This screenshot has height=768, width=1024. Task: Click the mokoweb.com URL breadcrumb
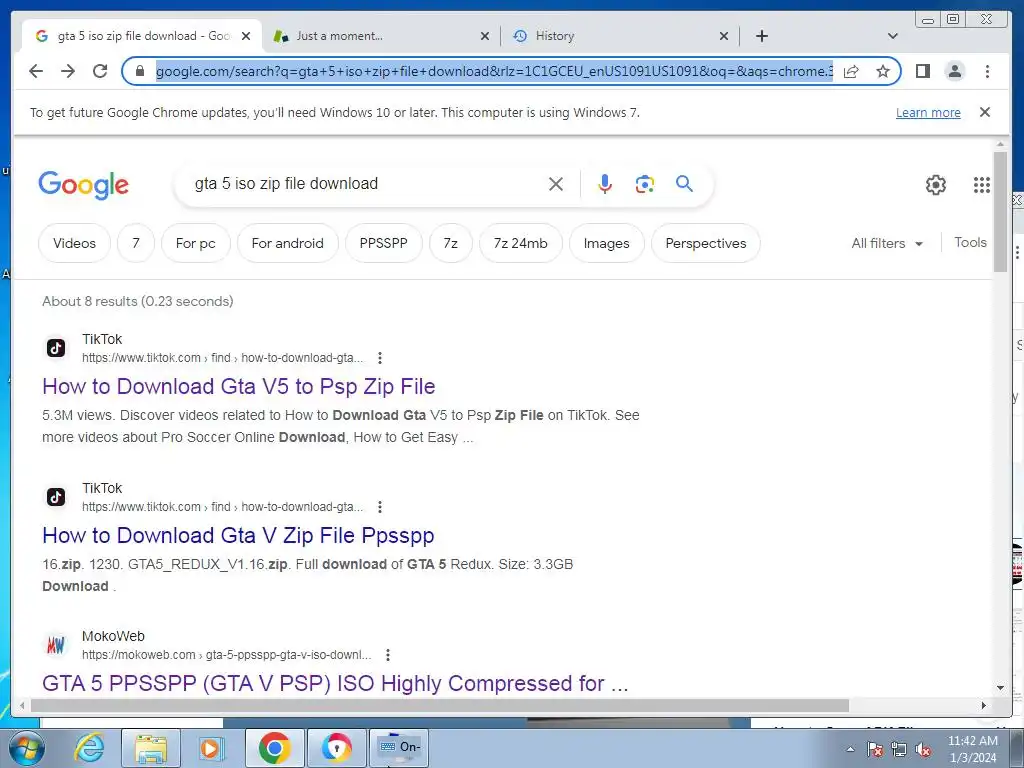[227, 655]
